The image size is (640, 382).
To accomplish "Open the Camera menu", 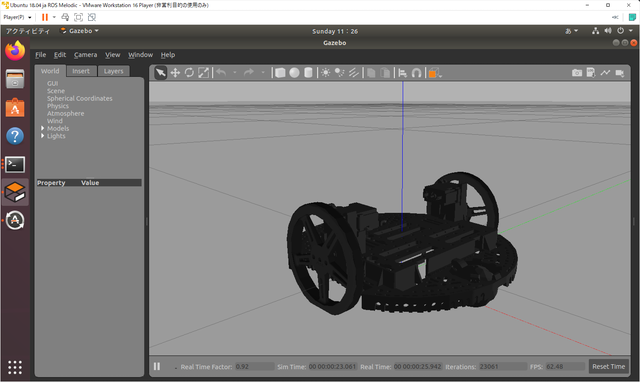I will 85,55.
